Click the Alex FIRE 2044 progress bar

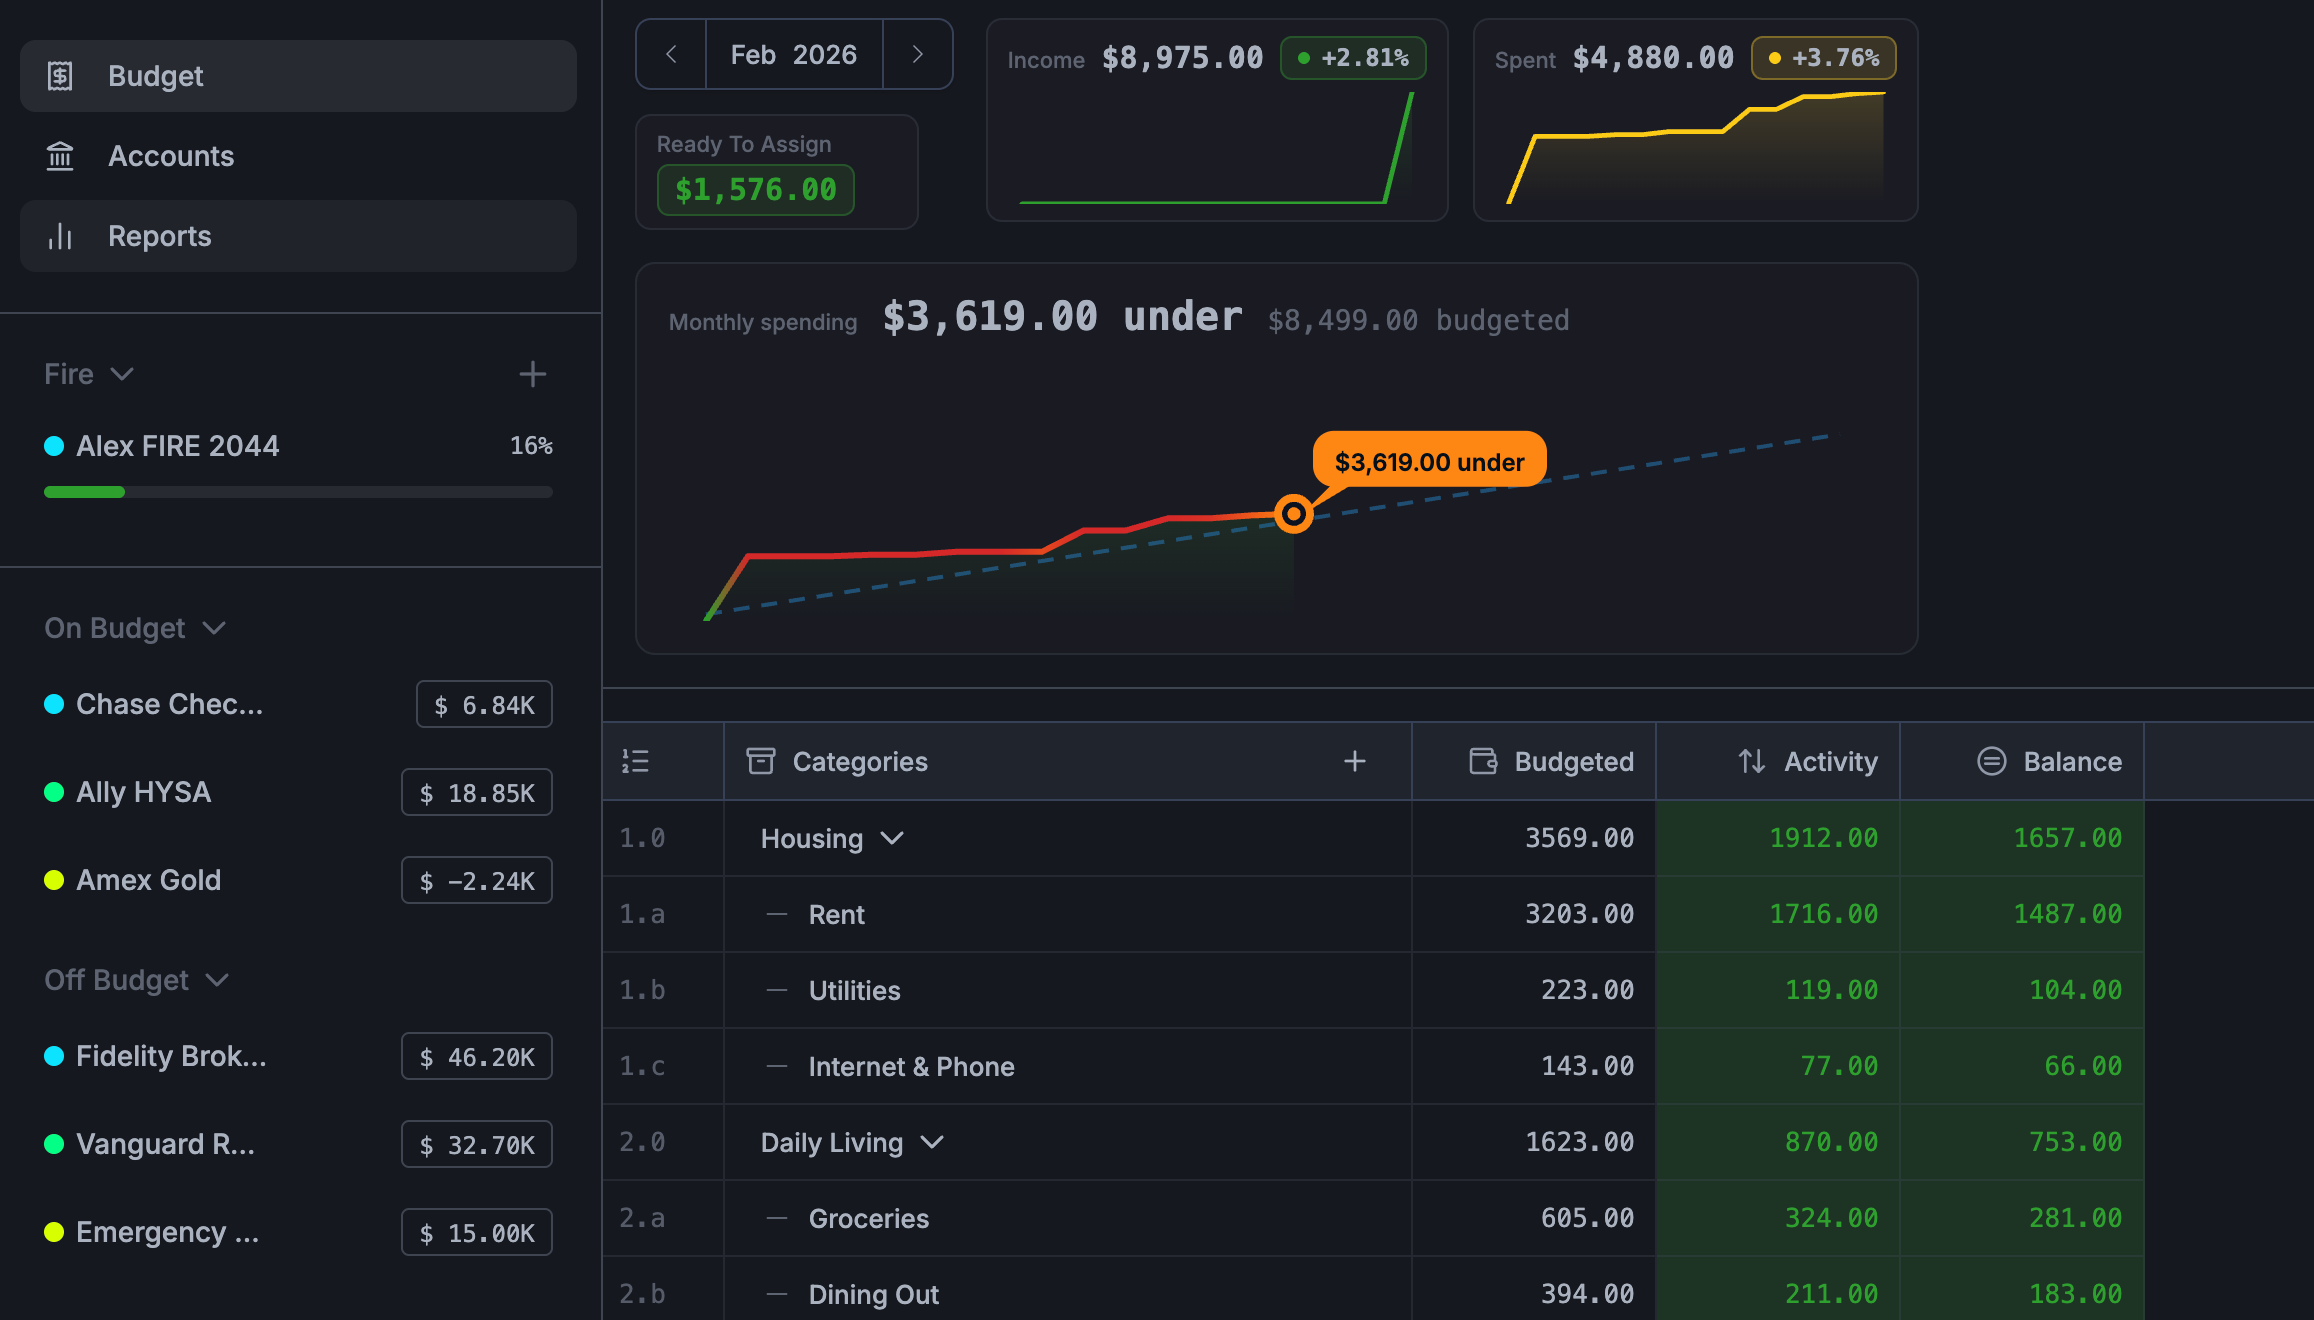tap(298, 492)
